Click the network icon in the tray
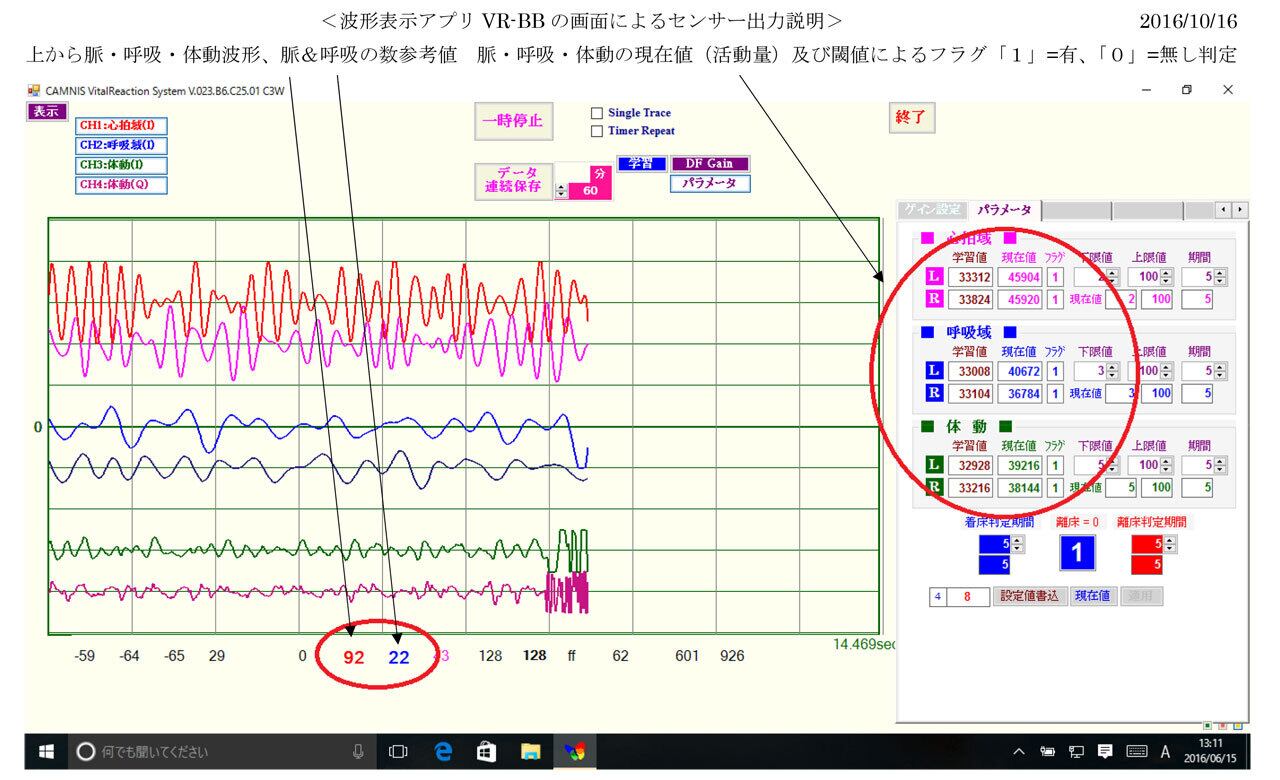This screenshot has width=1280, height=780. pos(1076,752)
